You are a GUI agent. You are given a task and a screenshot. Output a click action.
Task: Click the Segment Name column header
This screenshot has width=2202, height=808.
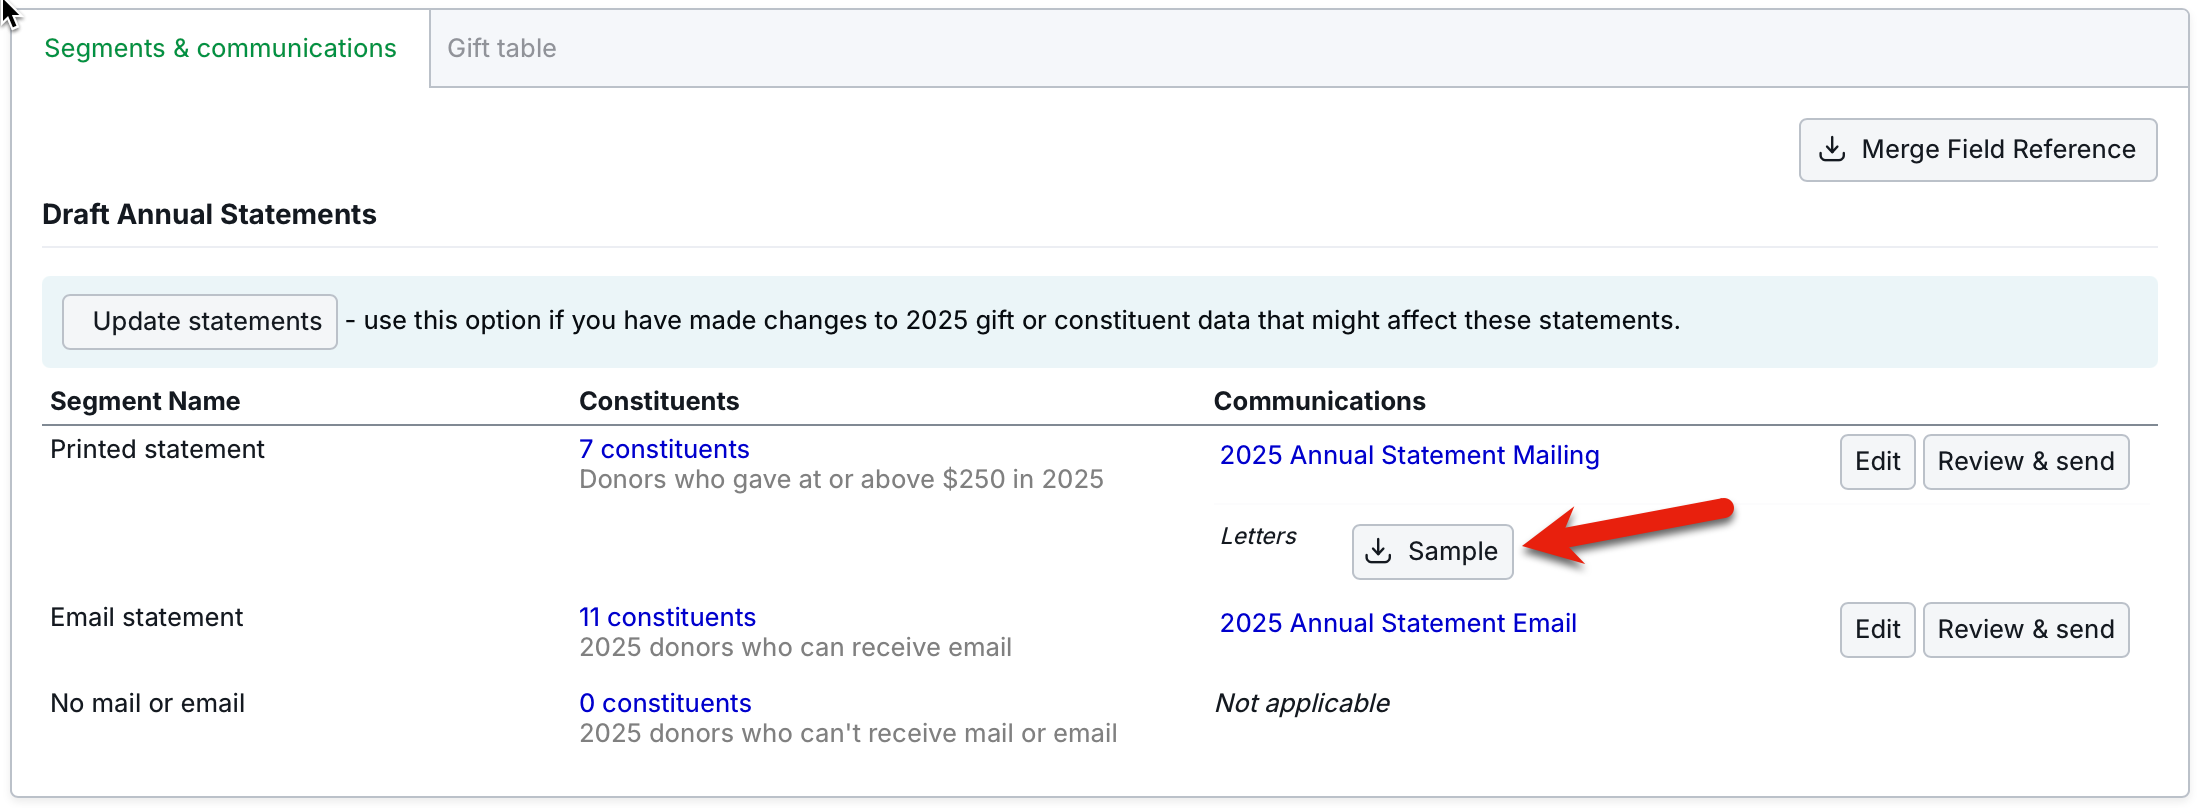pyautogui.click(x=145, y=401)
